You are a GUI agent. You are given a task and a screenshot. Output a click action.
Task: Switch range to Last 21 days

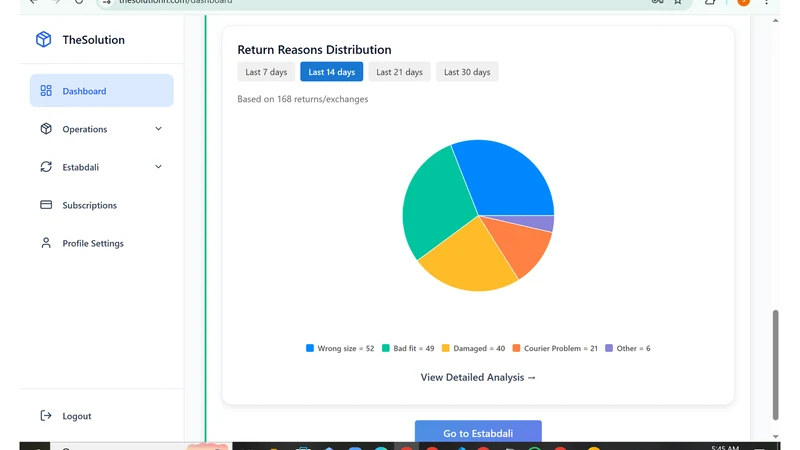[399, 72]
